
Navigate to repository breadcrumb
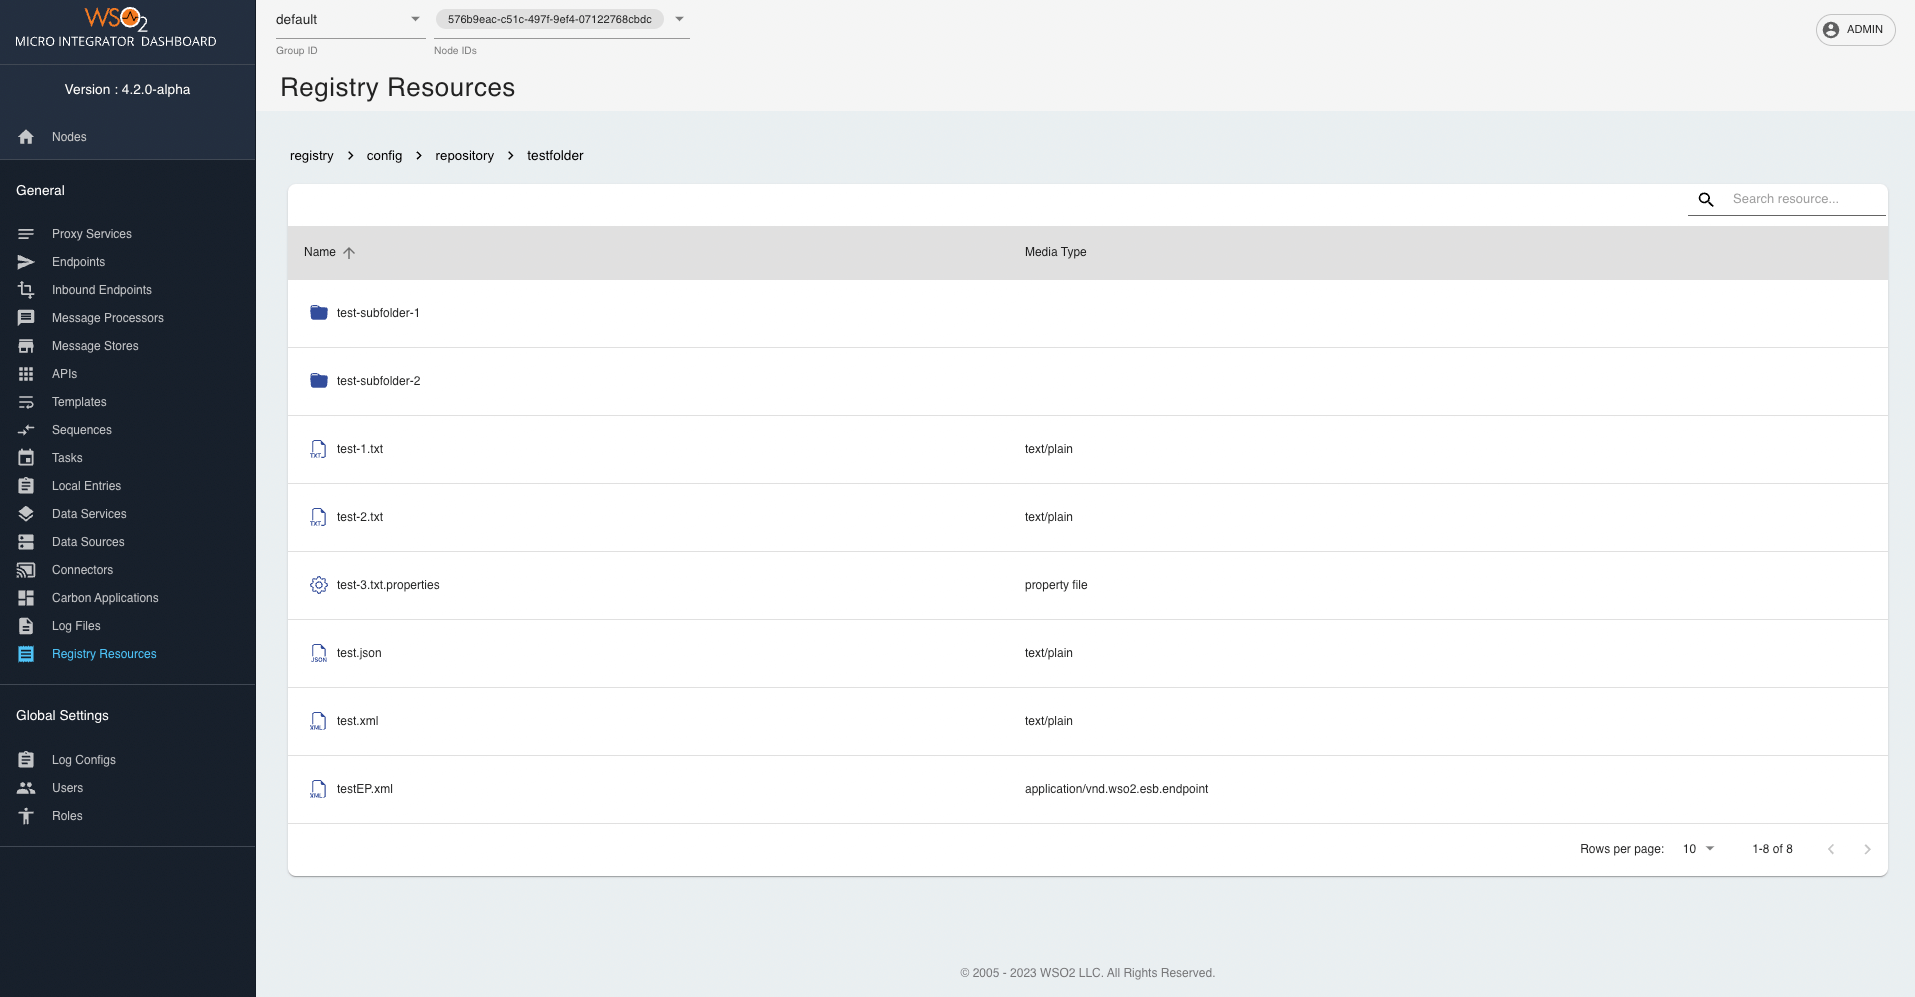point(465,155)
